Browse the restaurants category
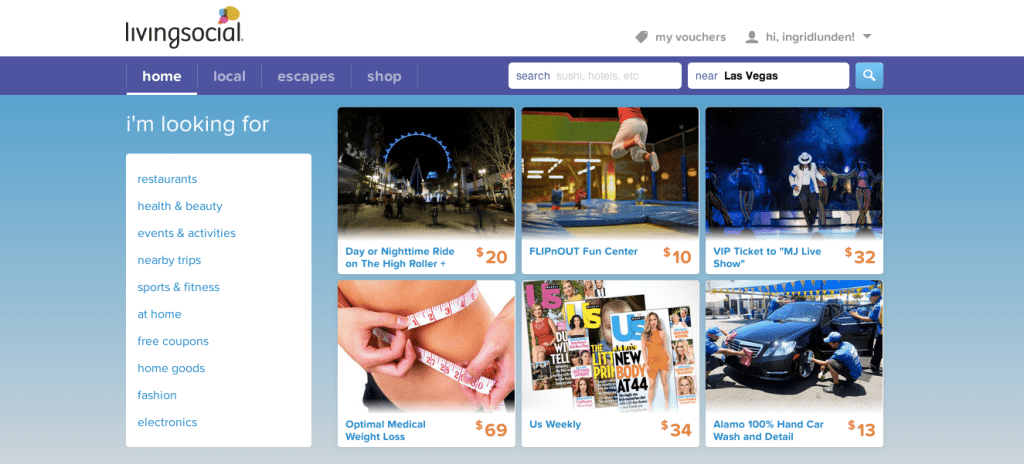Image resolution: width=1024 pixels, height=464 pixels. 167,179
